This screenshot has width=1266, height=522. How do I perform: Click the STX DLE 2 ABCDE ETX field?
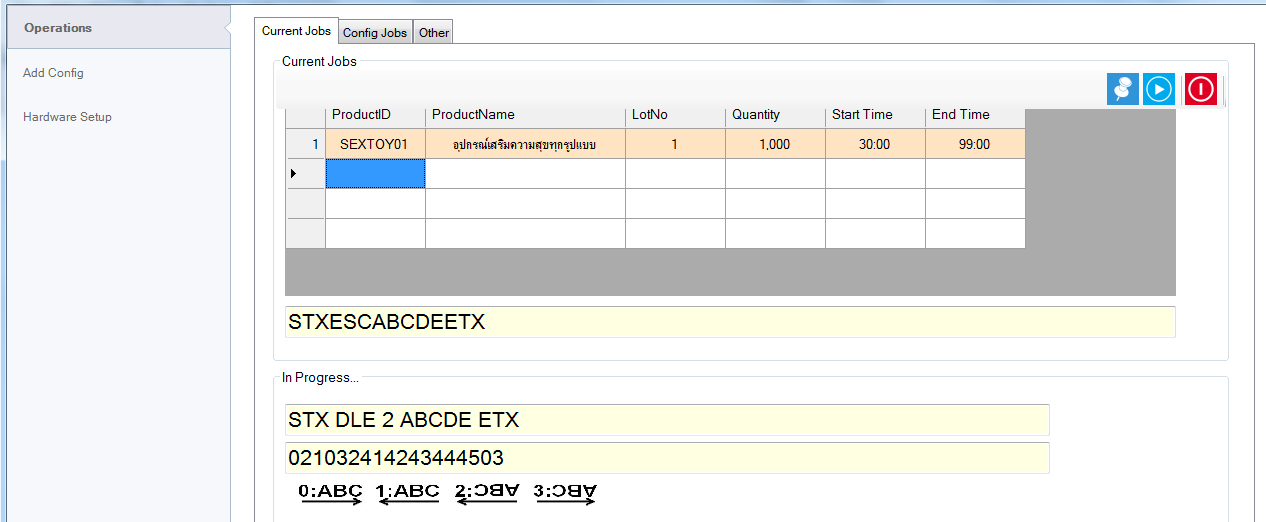667,420
